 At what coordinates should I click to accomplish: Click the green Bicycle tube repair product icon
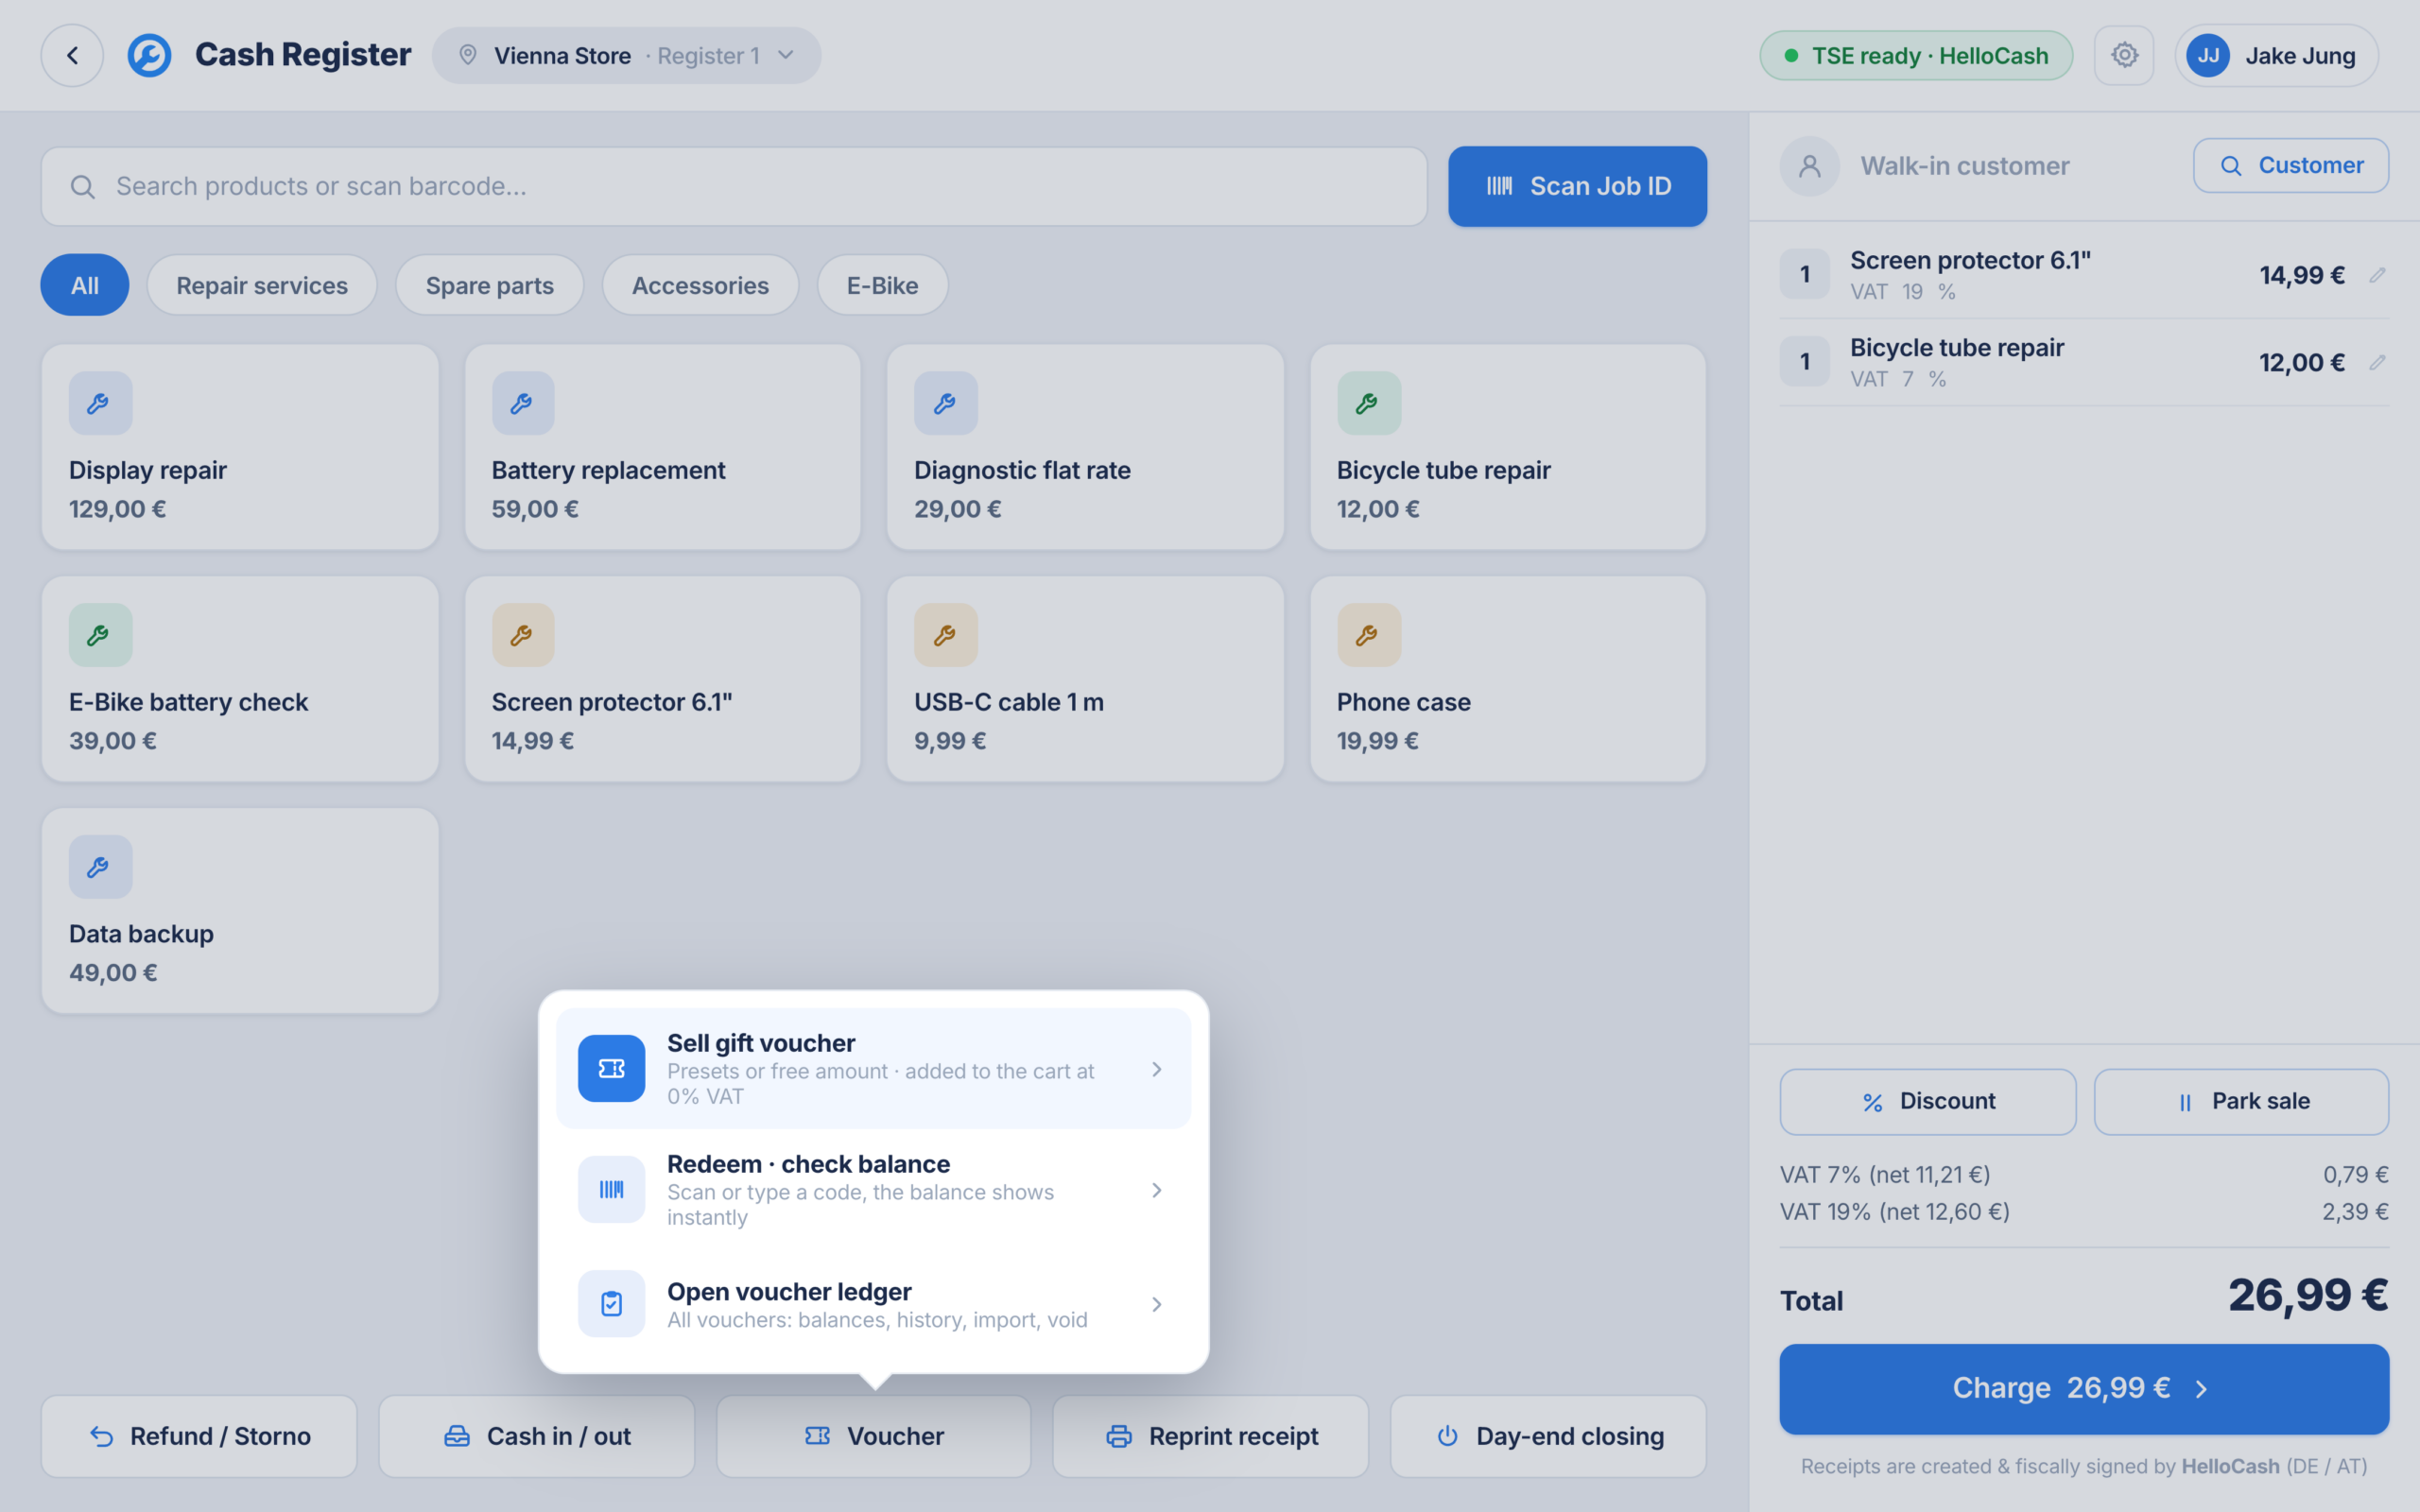(x=1369, y=403)
